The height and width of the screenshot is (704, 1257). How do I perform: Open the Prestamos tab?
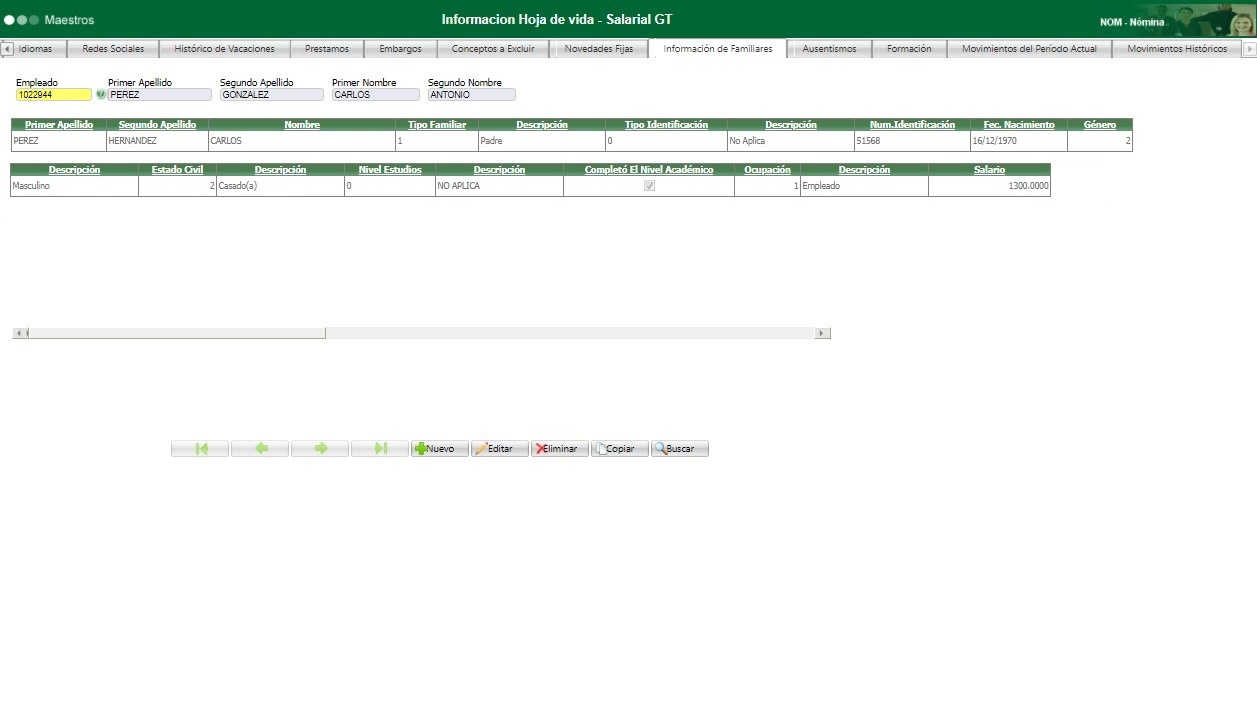pyautogui.click(x=327, y=48)
